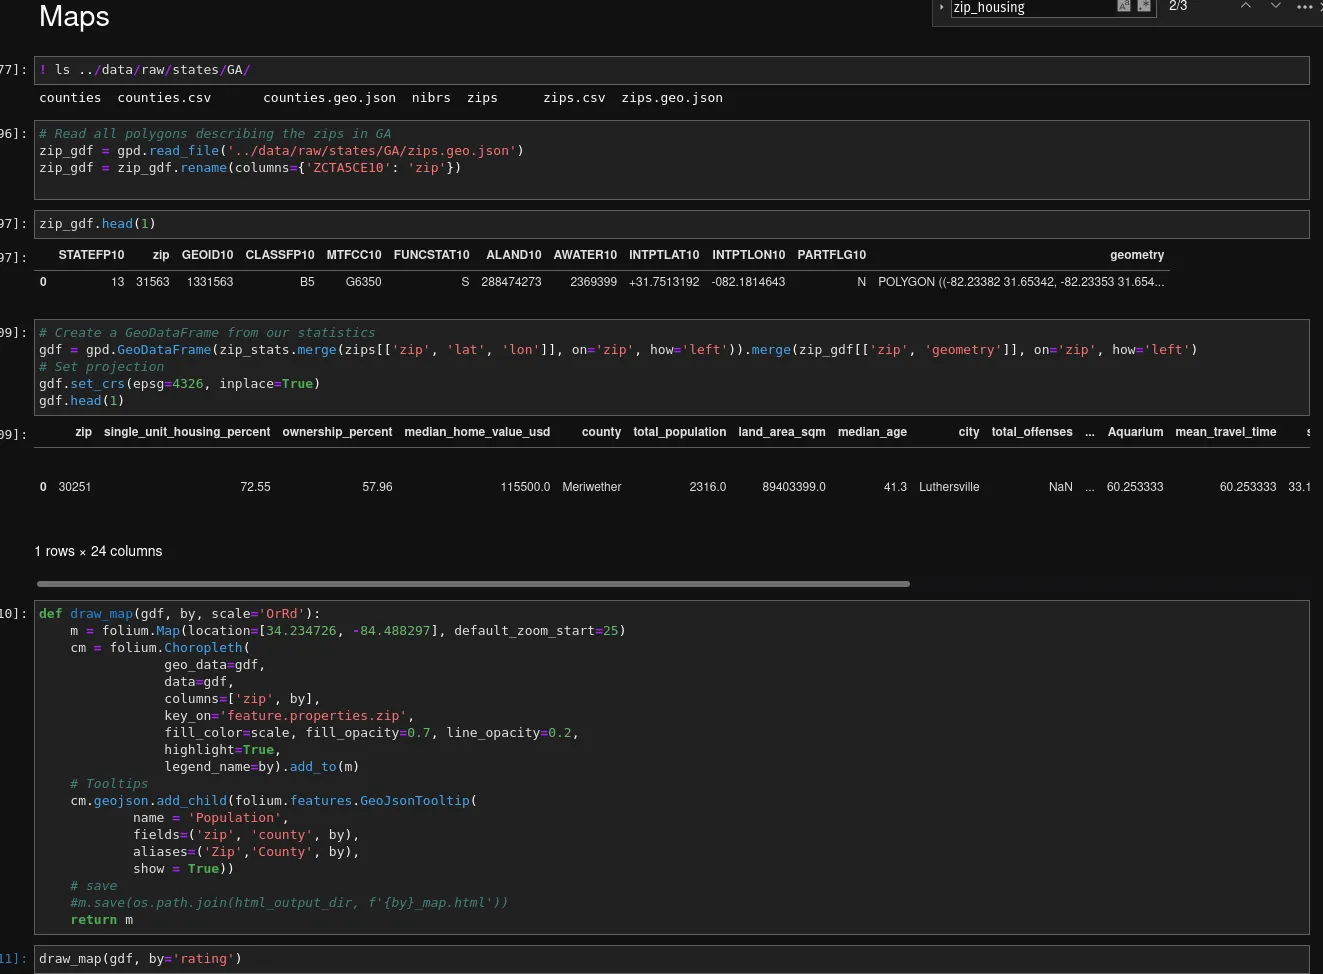Click the search field containing zip_housing
This screenshot has height=974, width=1323.
click(x=1020, y=8)
